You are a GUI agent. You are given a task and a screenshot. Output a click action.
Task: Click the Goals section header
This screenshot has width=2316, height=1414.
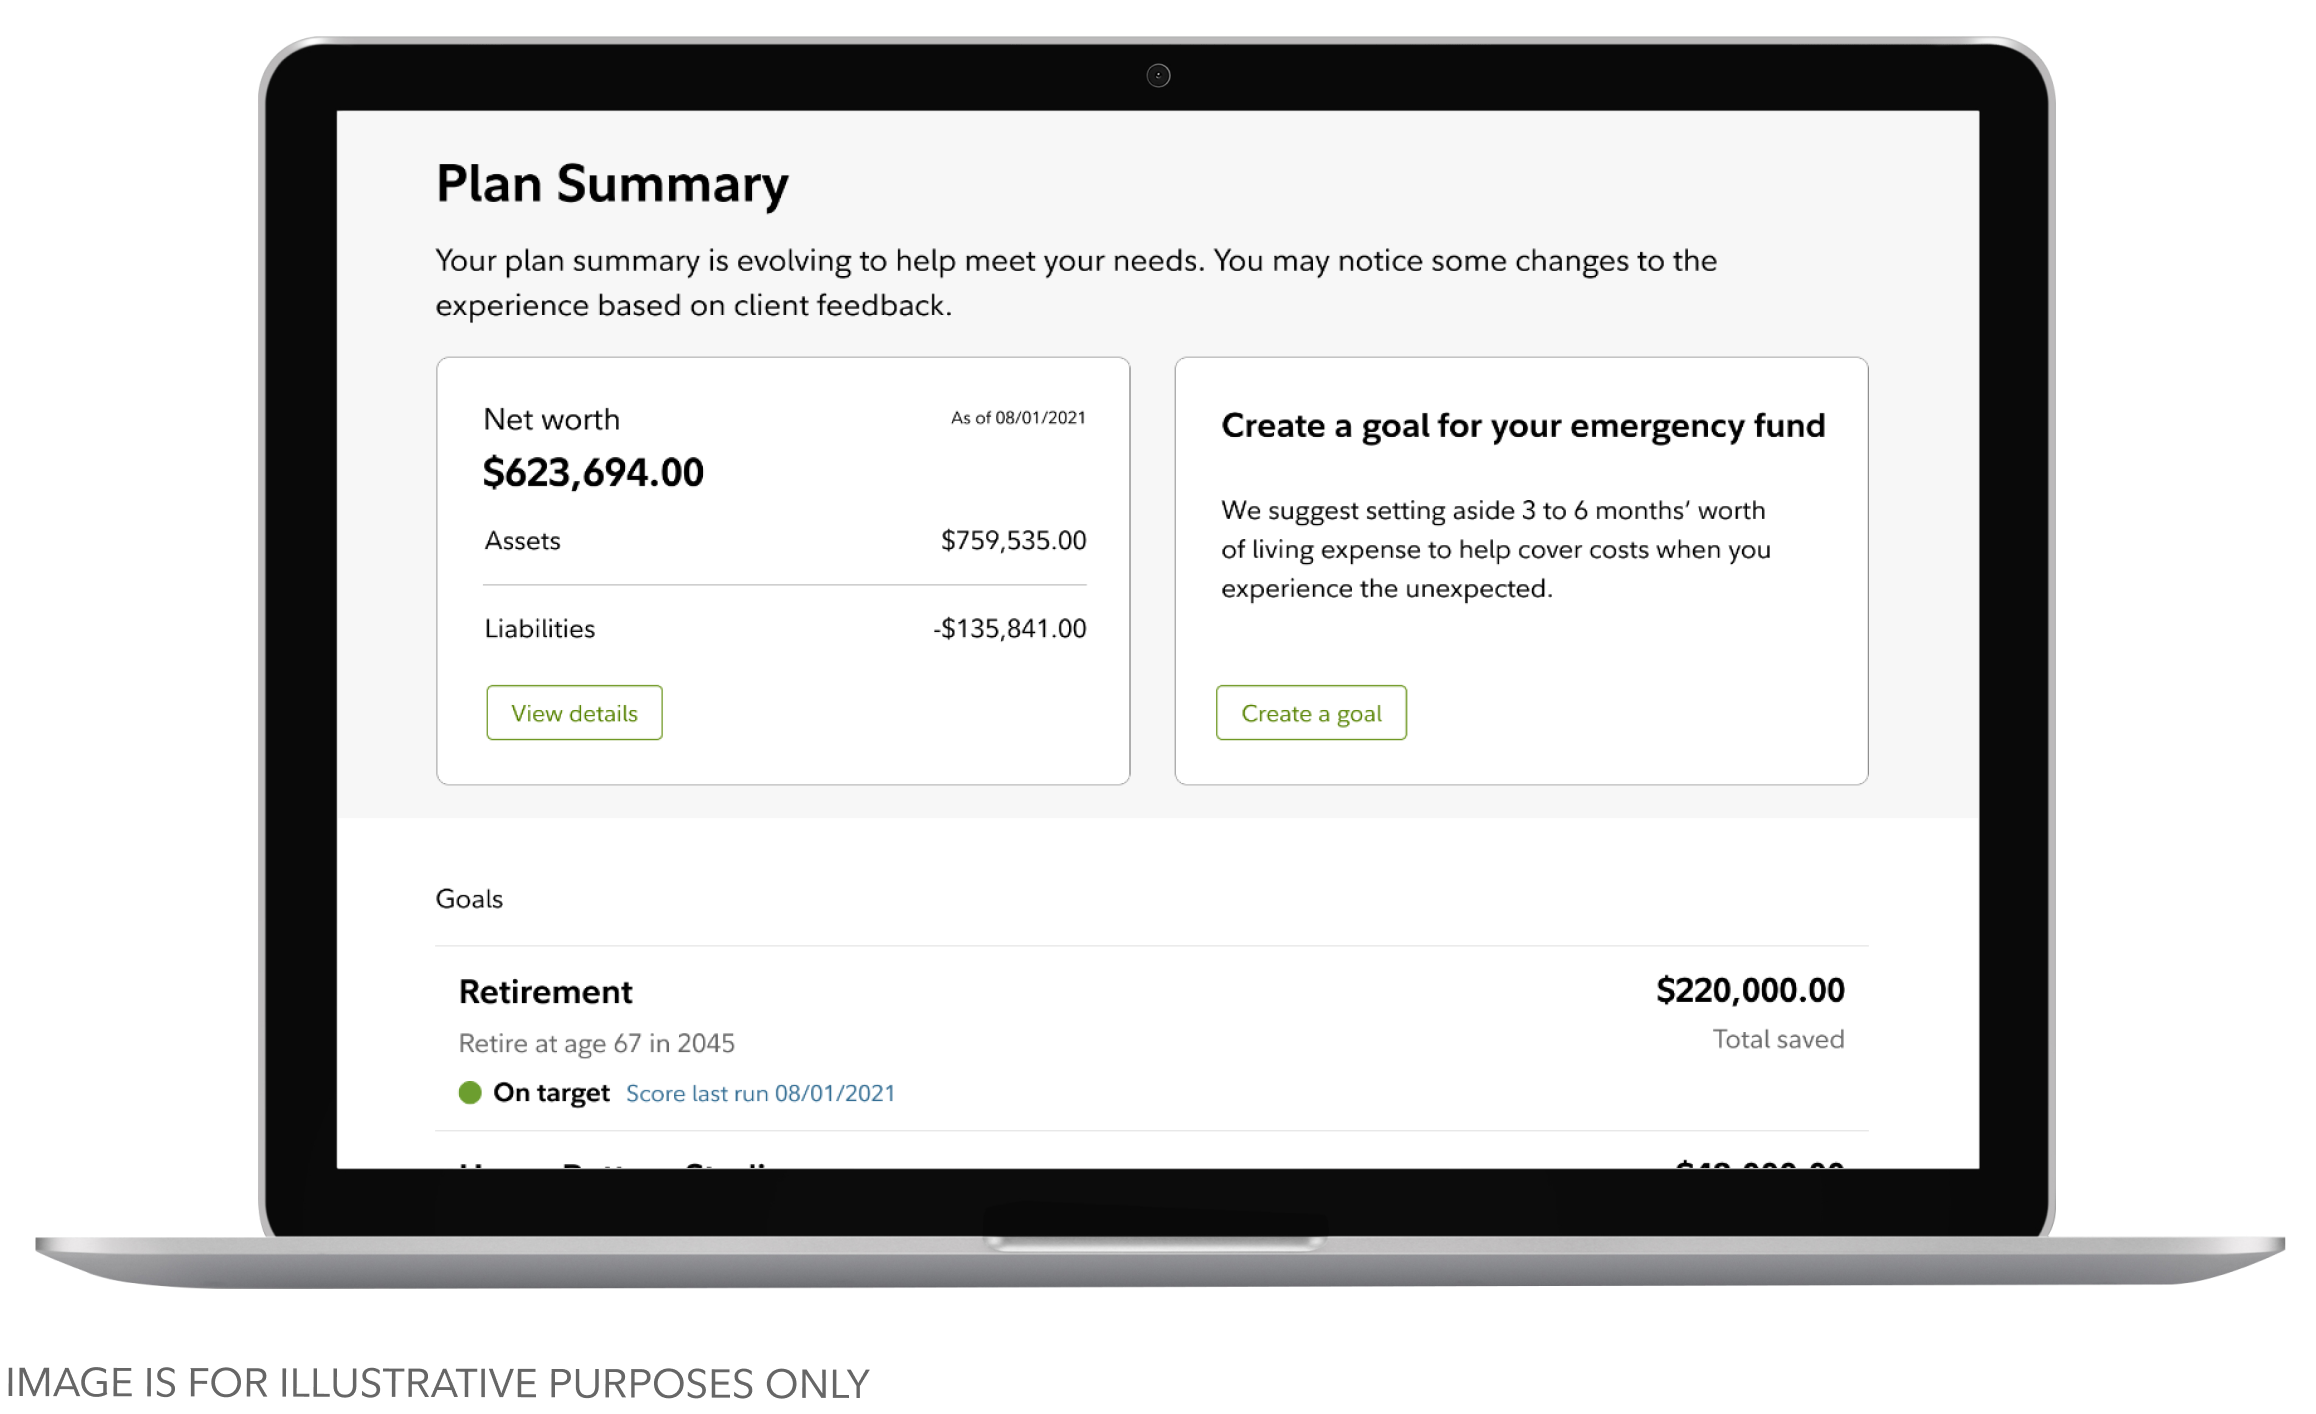pyautogui.click(x=469, y=899)
